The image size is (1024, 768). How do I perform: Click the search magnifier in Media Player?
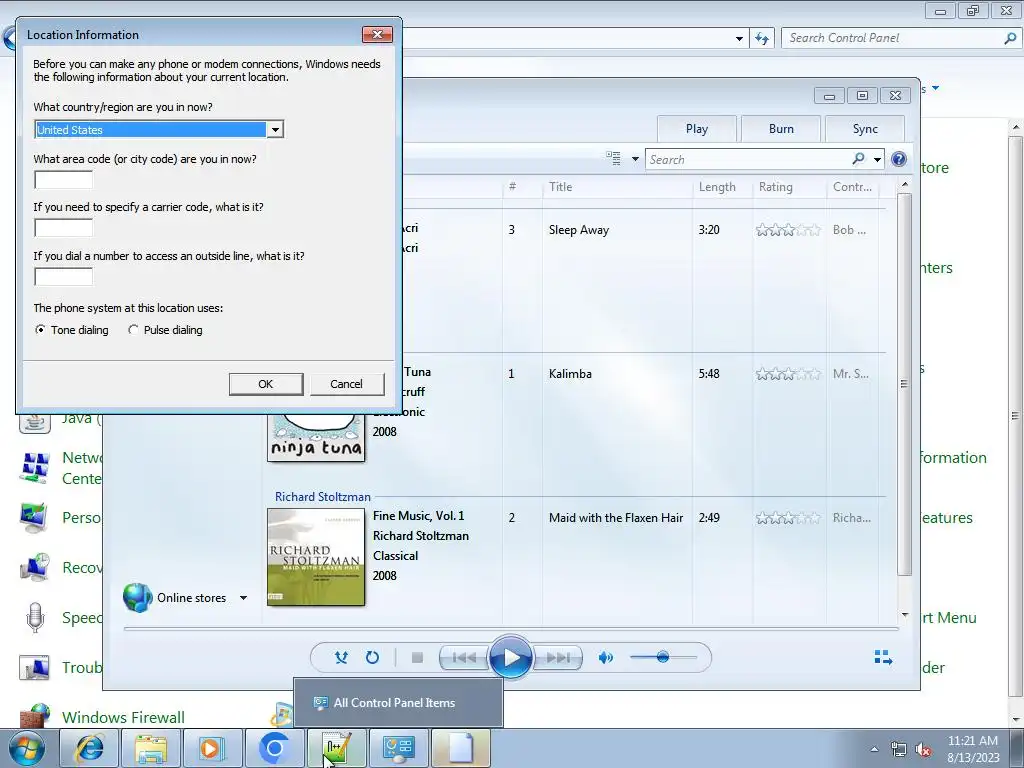pyautogui.click(x=859, y=159)
